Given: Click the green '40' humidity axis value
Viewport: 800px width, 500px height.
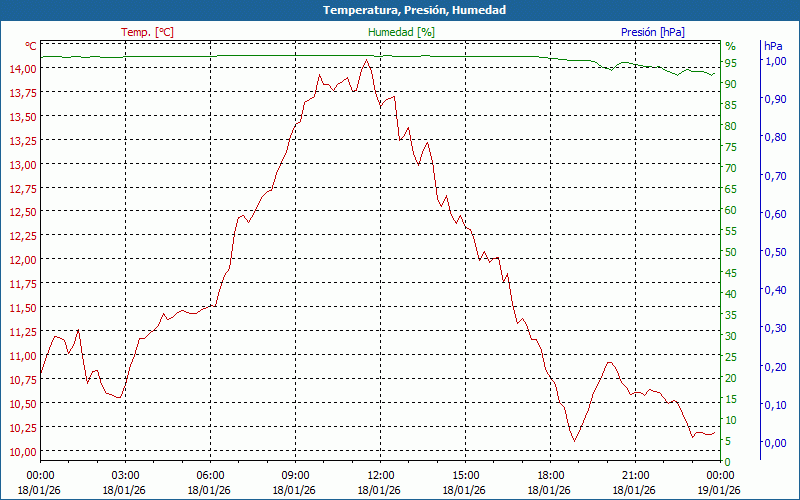Looking at the screenshot, I should (x=731, y=294).
